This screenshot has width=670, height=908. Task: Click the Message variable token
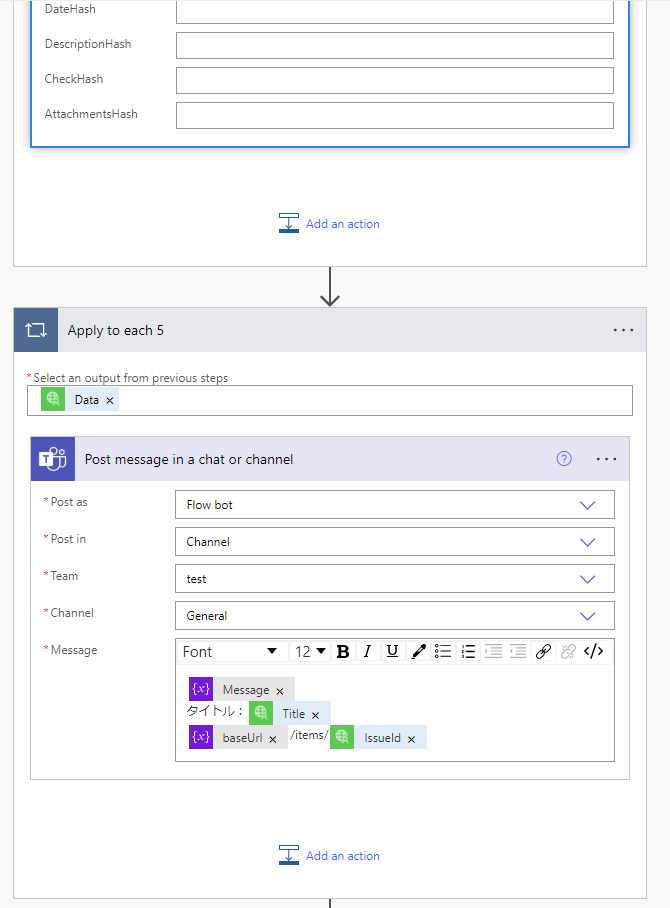click(x=241, y=689)
